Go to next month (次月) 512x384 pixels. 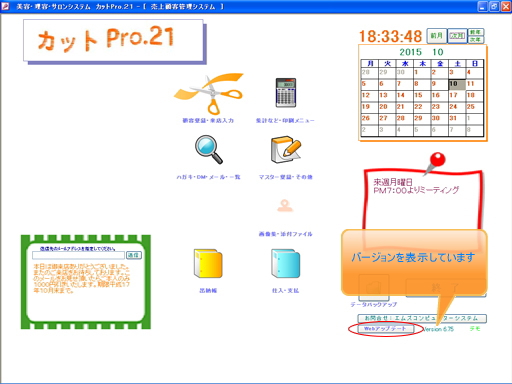(457, 36)
